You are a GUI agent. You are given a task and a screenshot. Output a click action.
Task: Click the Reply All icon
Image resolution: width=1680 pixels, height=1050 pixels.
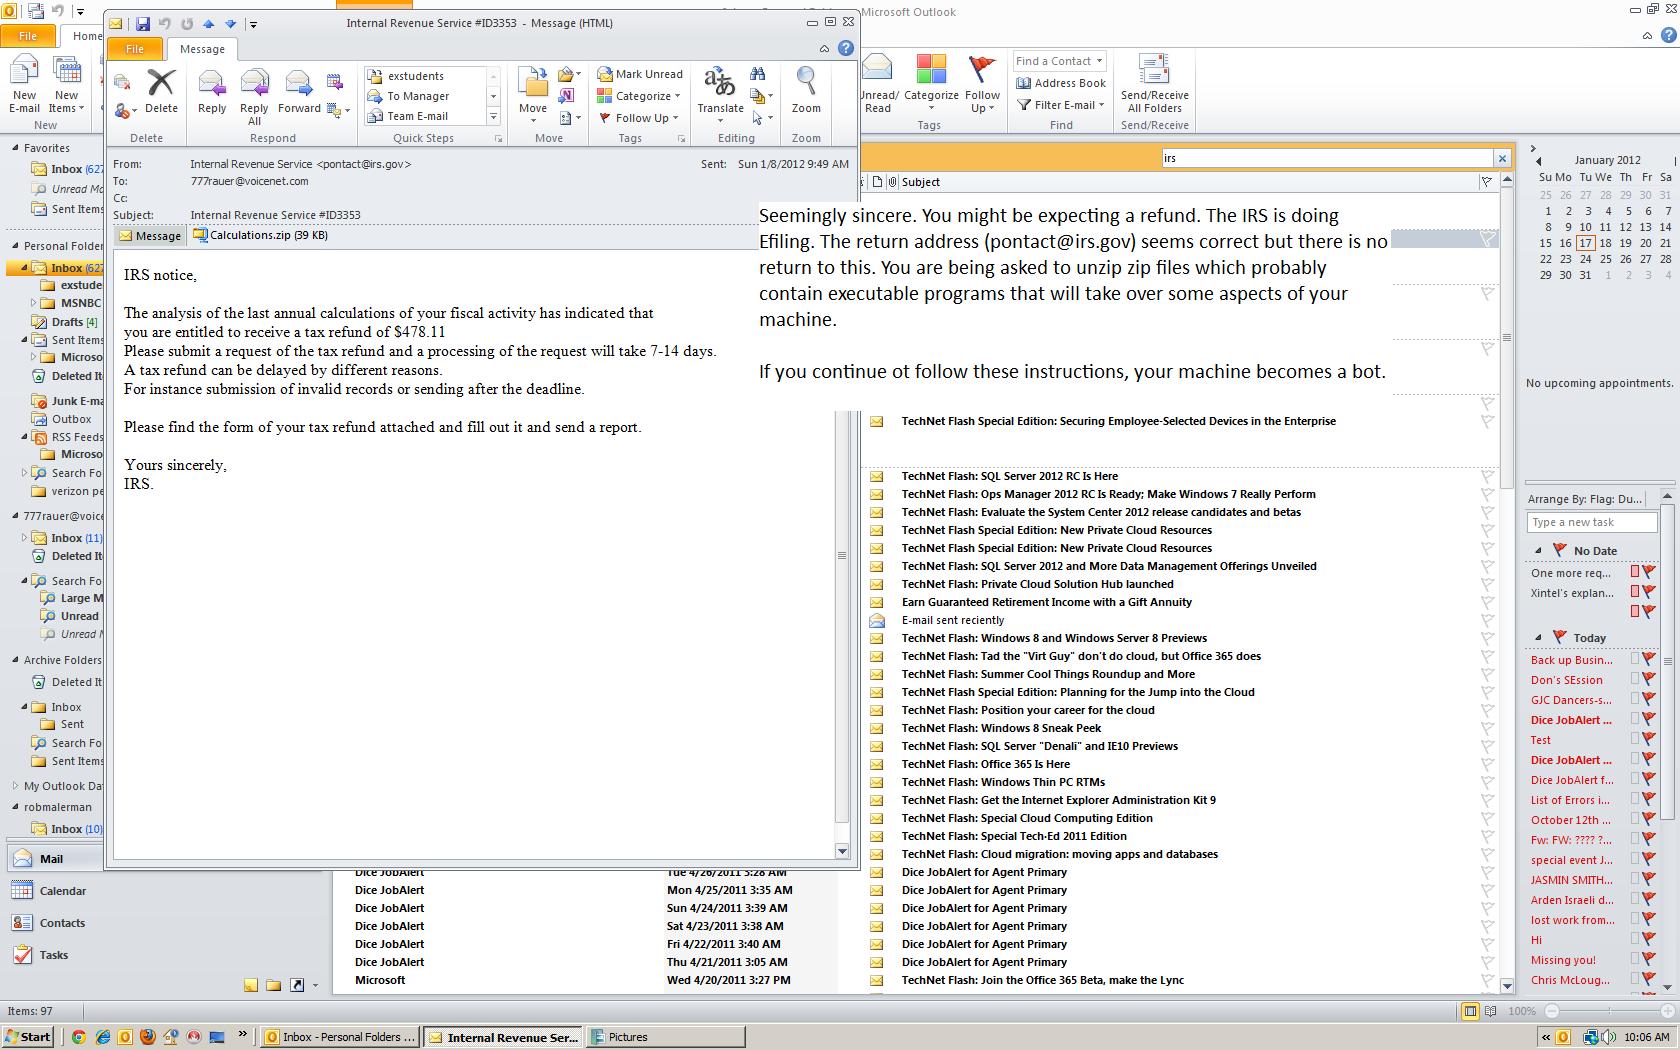(x=254, y=84)
